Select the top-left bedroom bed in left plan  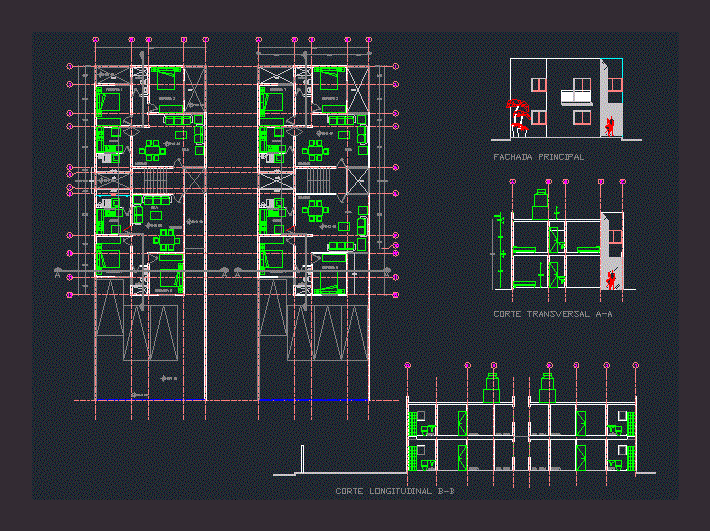(108, 101)
